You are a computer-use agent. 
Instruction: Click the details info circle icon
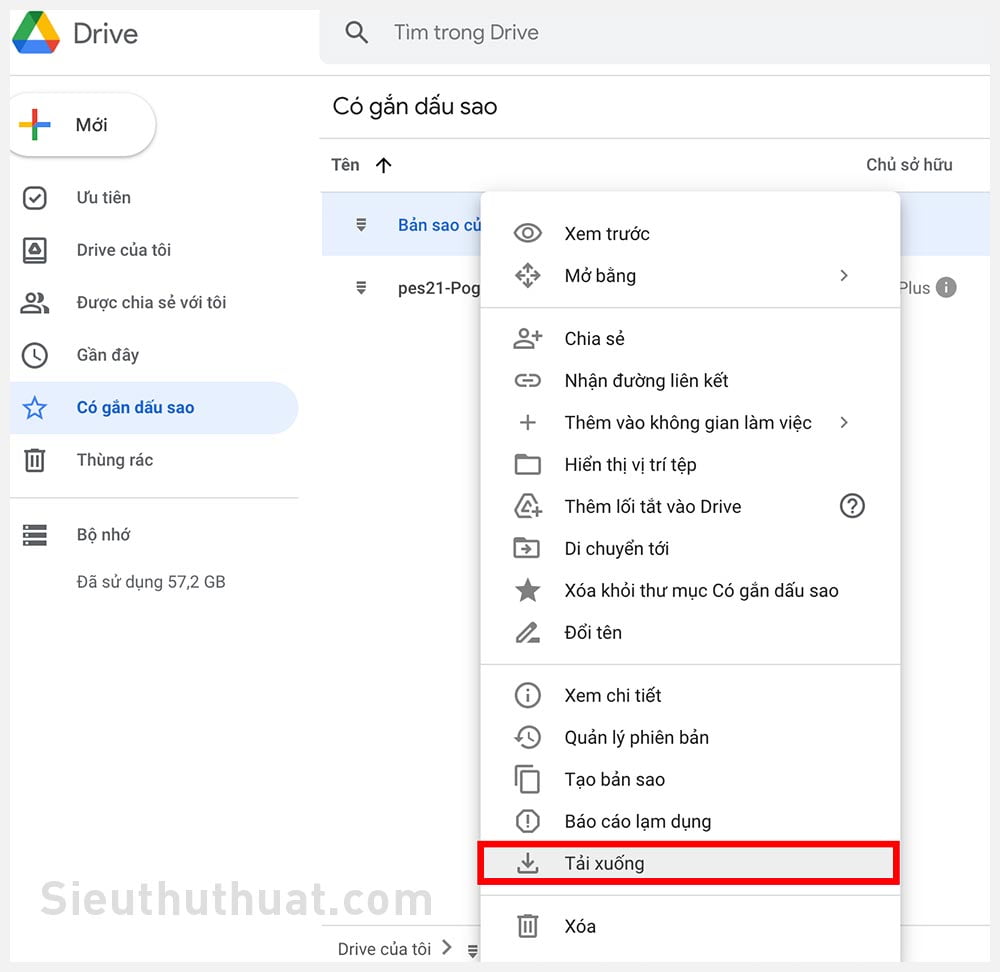coord(527,695)
